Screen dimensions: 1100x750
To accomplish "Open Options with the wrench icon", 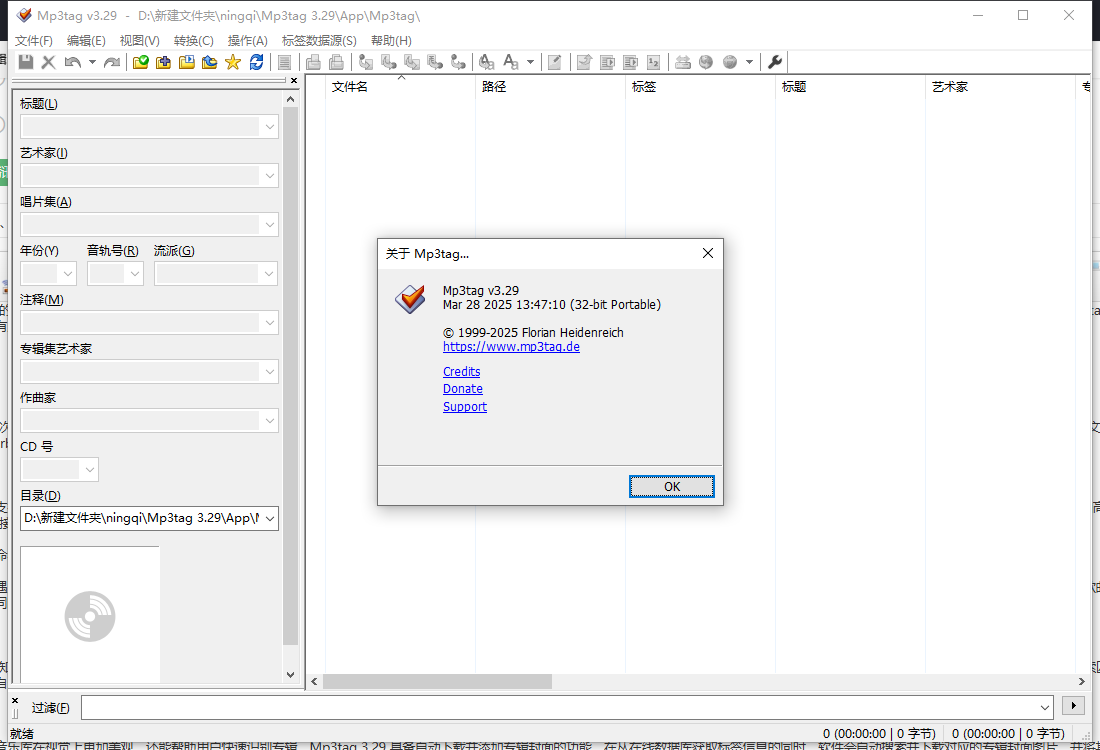I will click(774, 62).
